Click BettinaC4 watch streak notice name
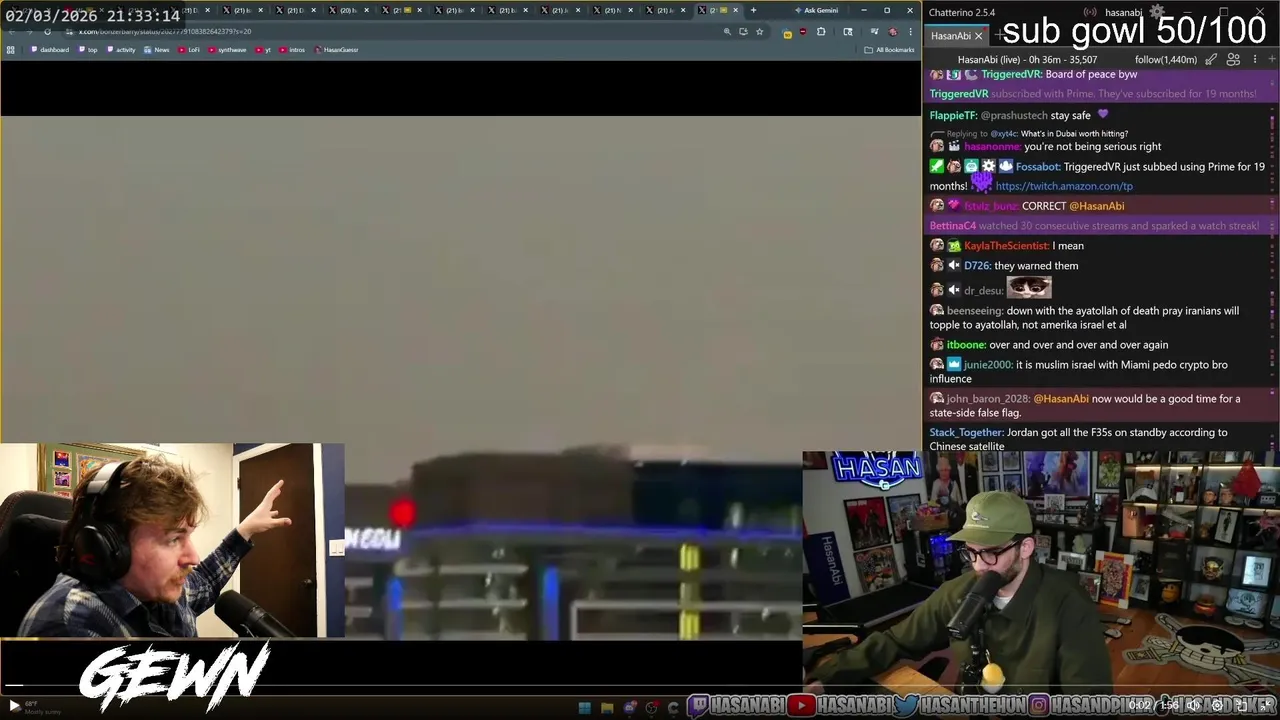The height and width of the screenshot is (720, 1280). pos(953,226)
